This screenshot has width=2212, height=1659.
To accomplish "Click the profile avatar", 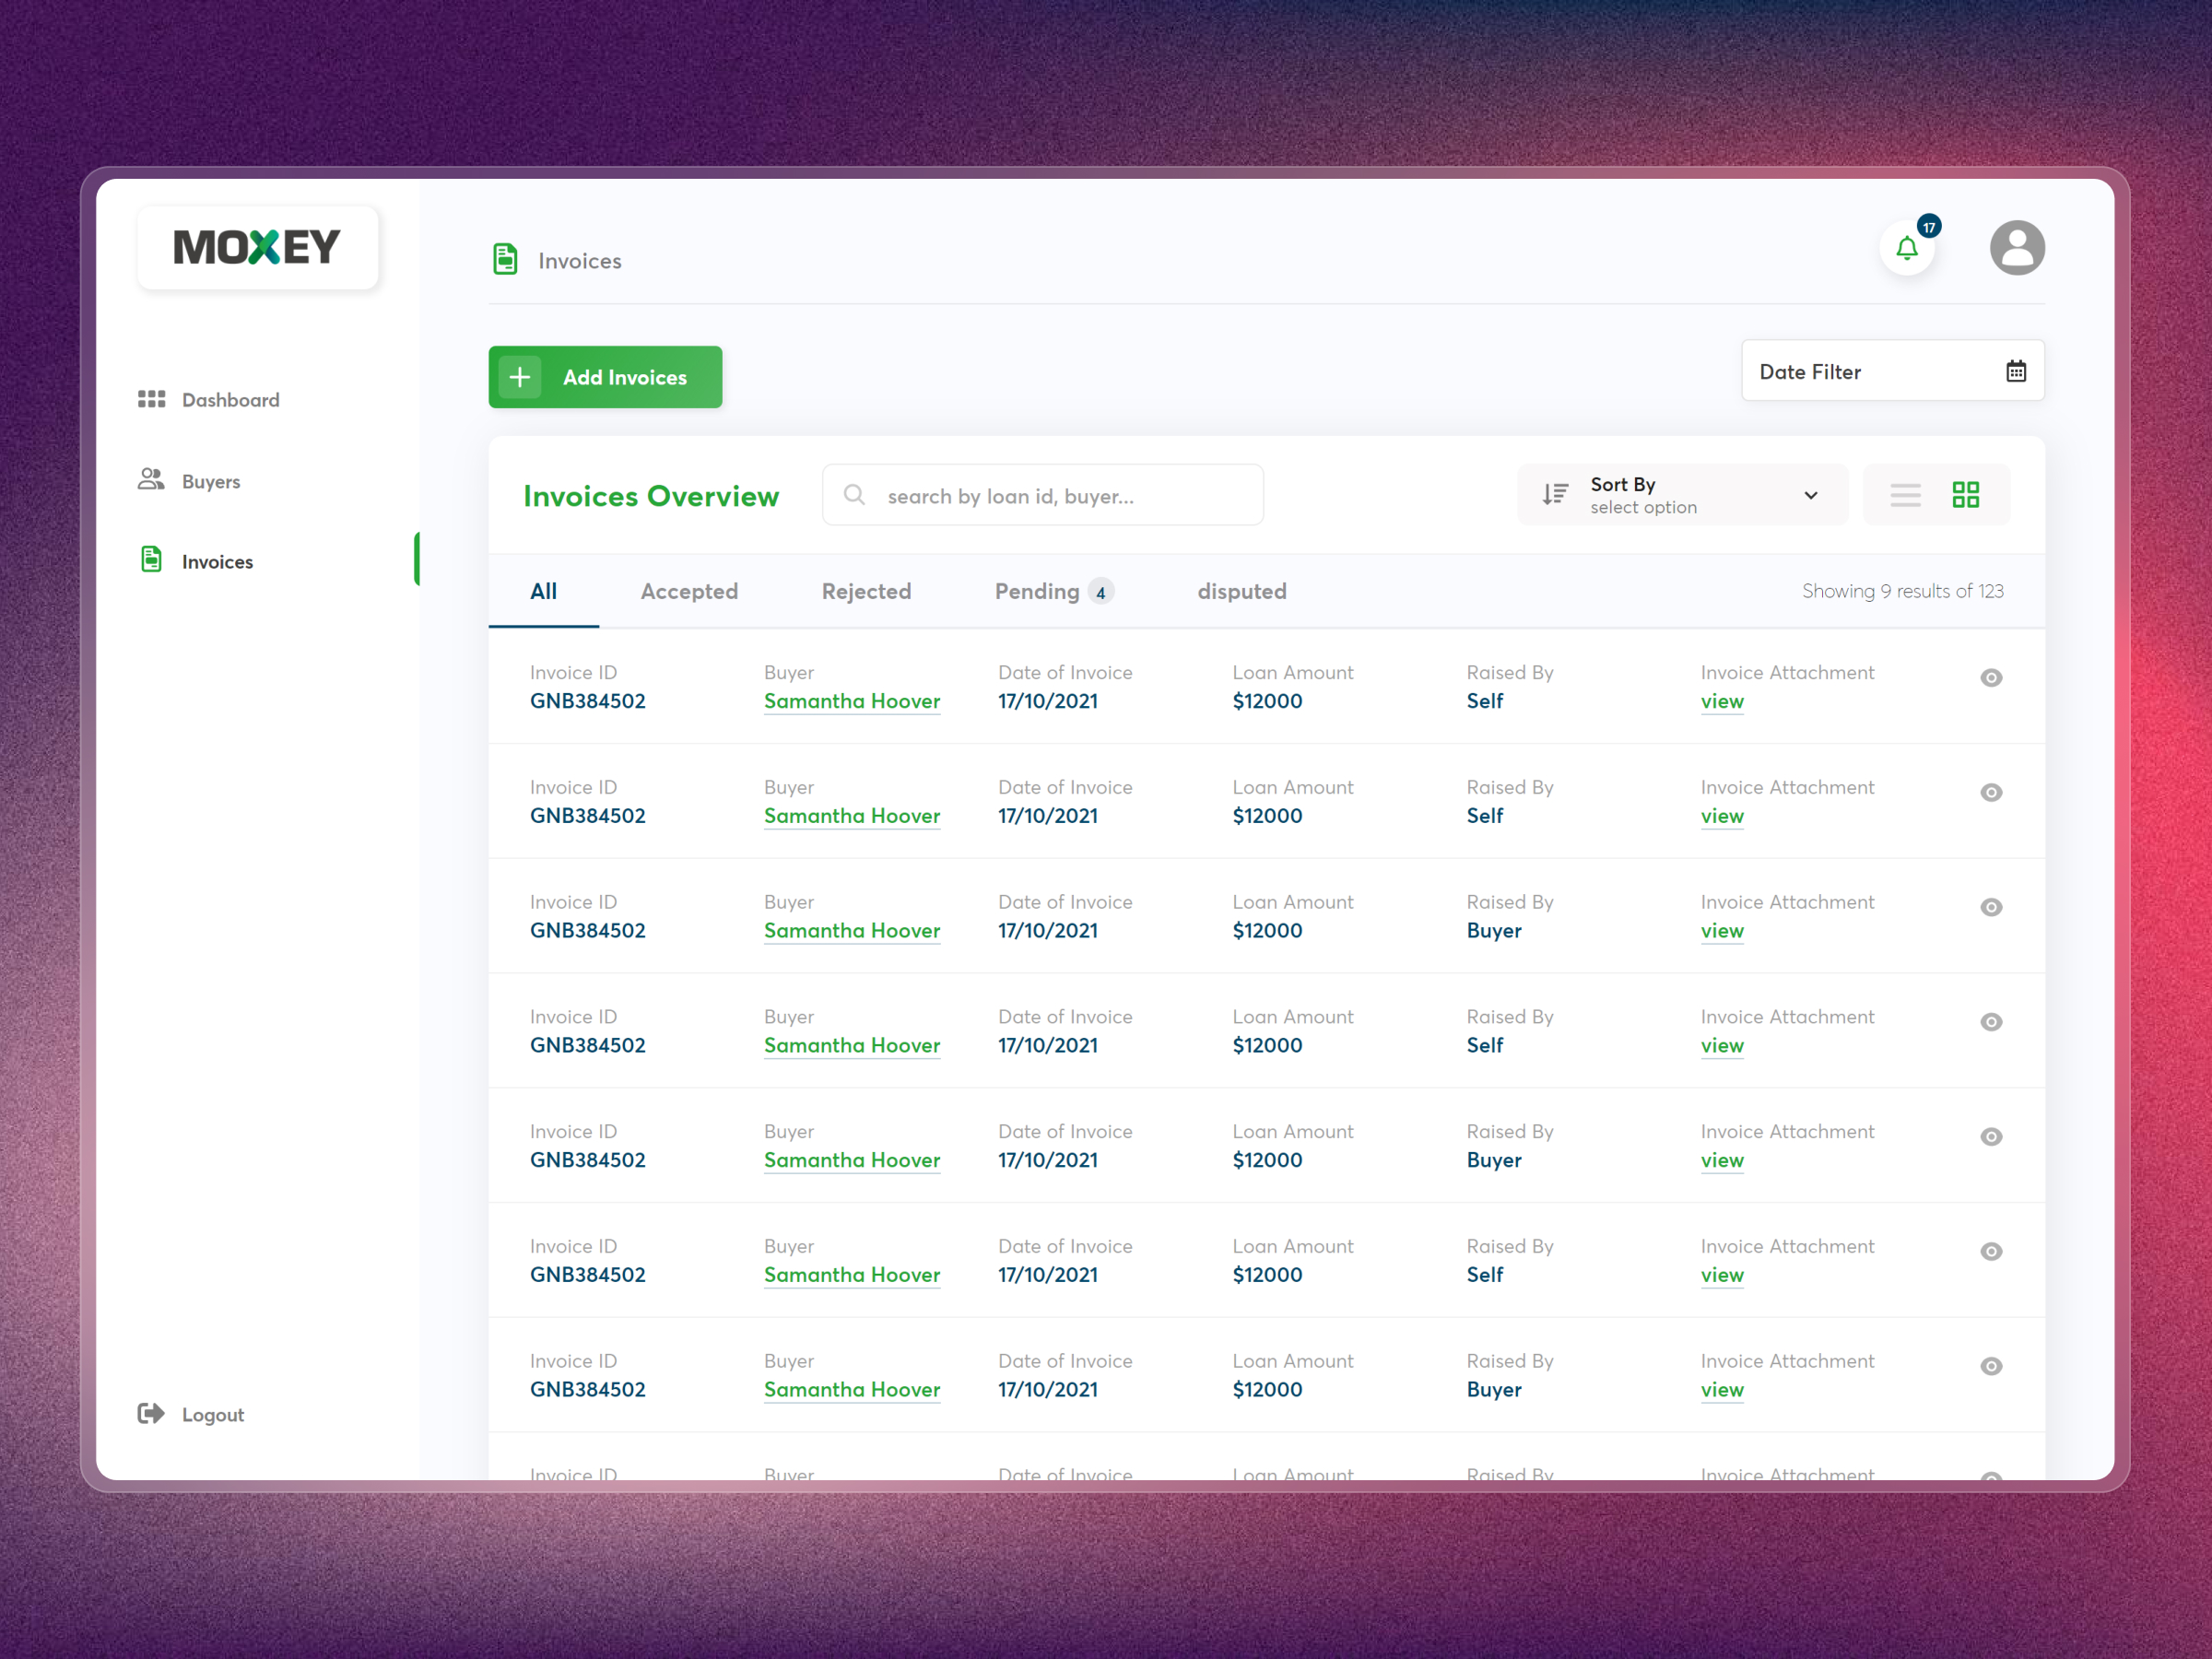I will (2017, 247).
